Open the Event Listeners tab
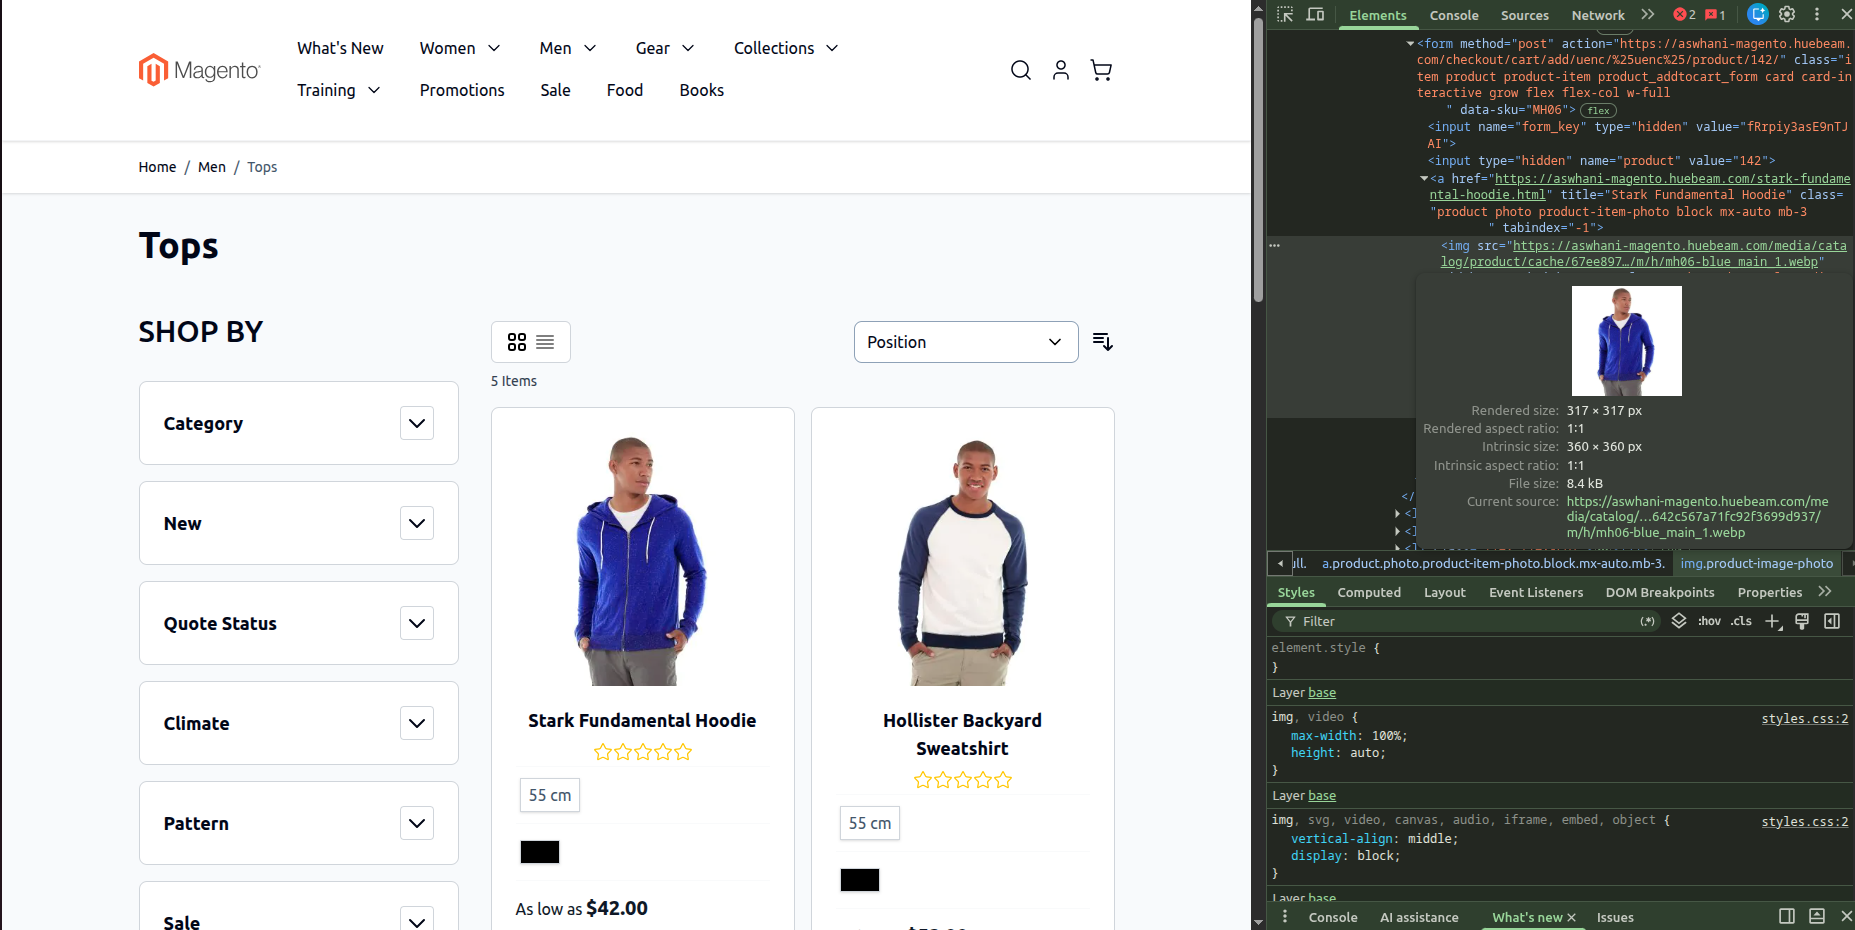1855x930 pixels. 1536,592
